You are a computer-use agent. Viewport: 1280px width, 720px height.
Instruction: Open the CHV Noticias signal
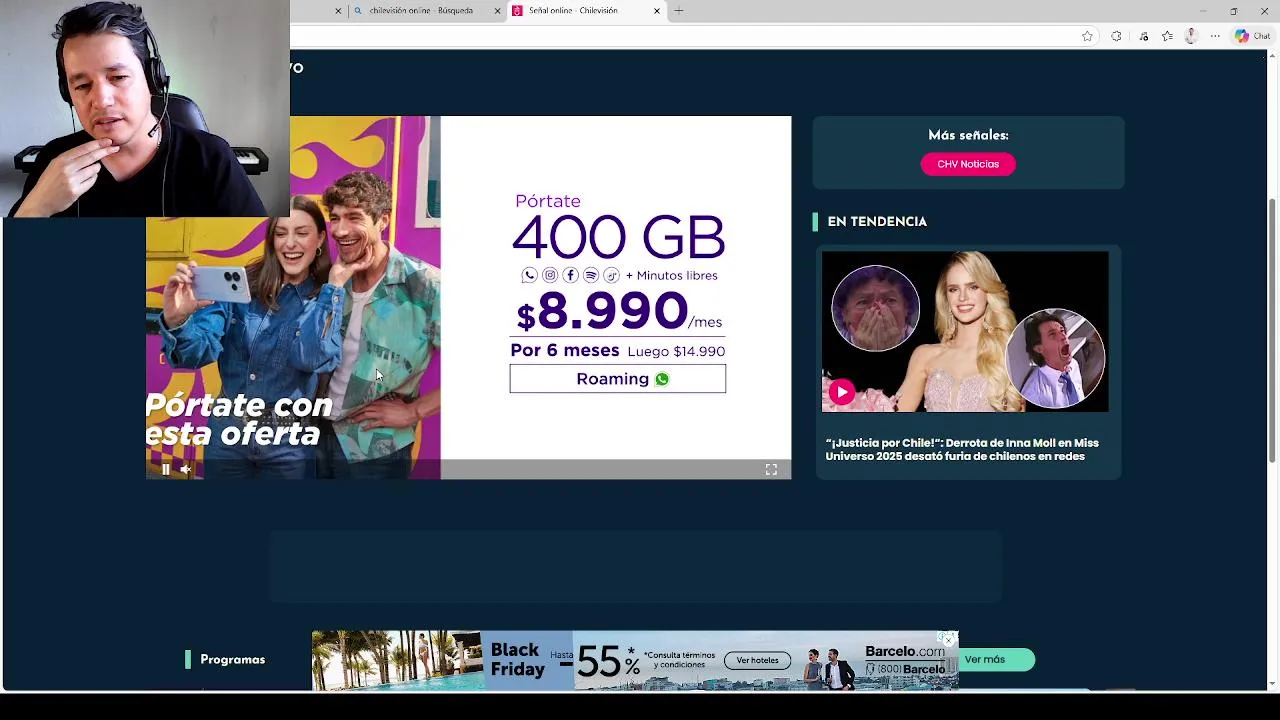tap(968, 164)
